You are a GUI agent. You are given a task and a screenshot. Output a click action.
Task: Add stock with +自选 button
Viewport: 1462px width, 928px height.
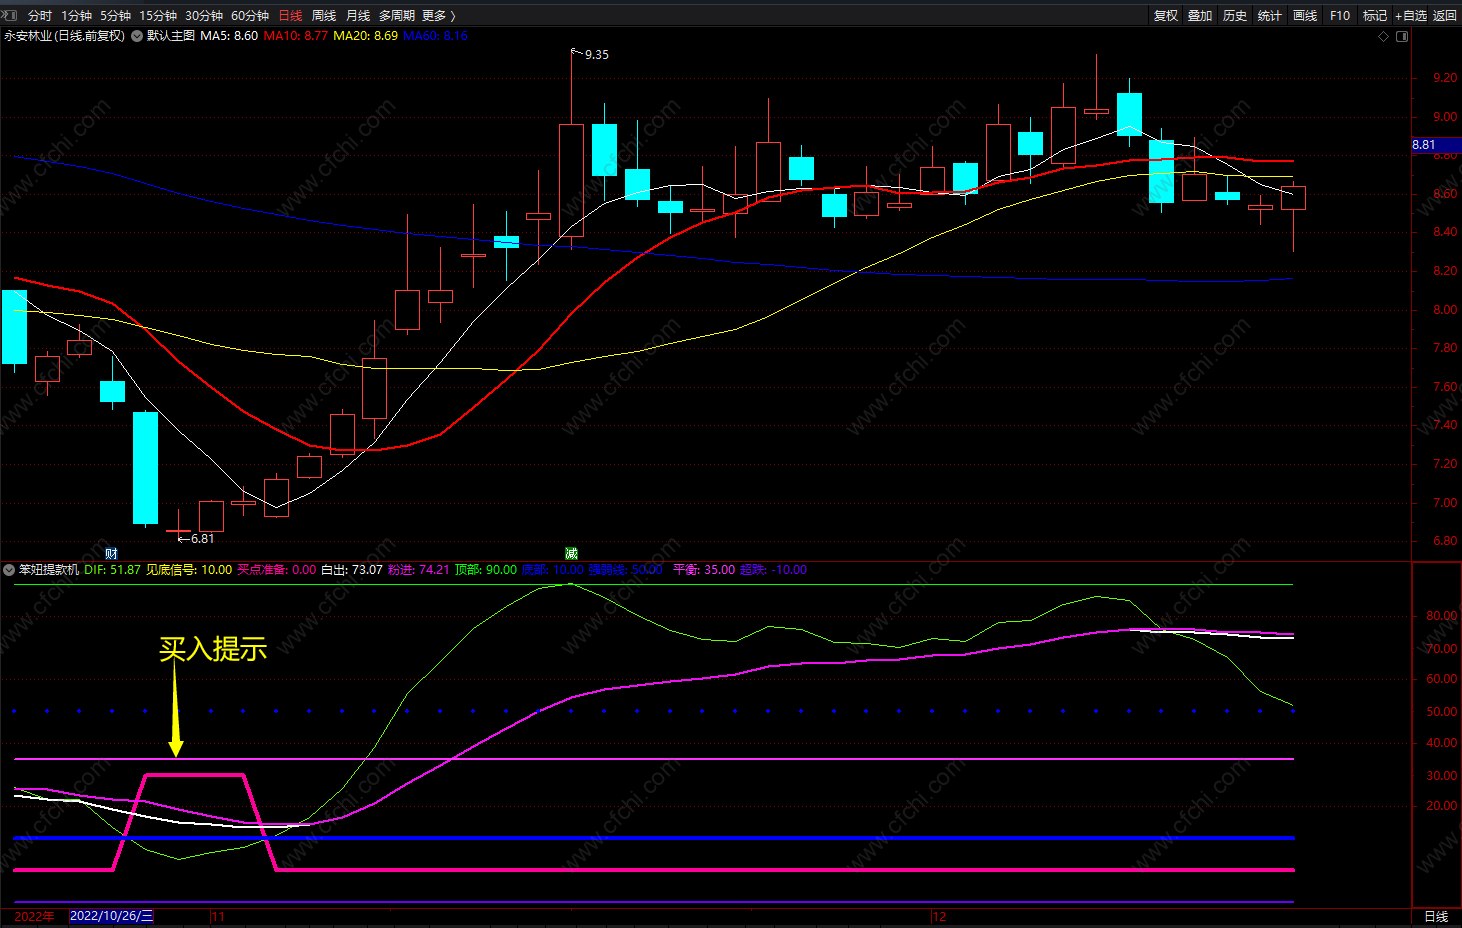click(1411, 16)
